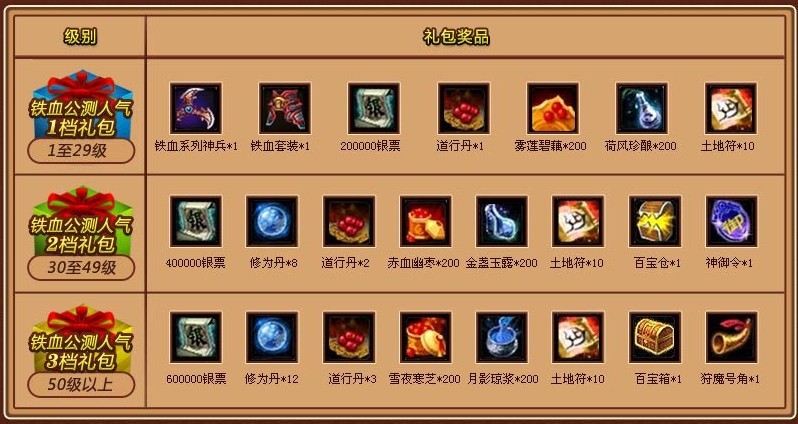Select the 雾莲碧藕 item icon
Image resolution: width=798 pixels, height=424 pixels.
[553, 108]
